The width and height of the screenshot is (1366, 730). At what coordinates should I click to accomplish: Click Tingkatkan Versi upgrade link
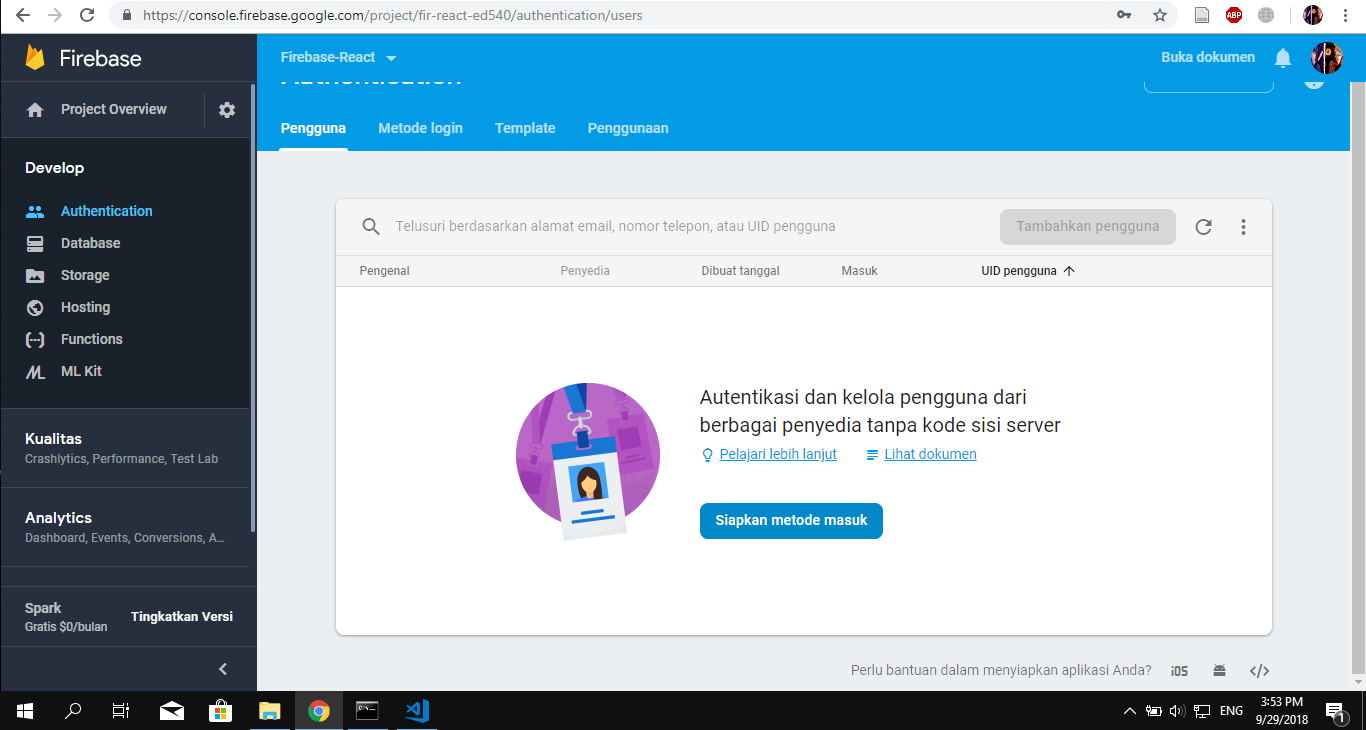tap(182, 617)
